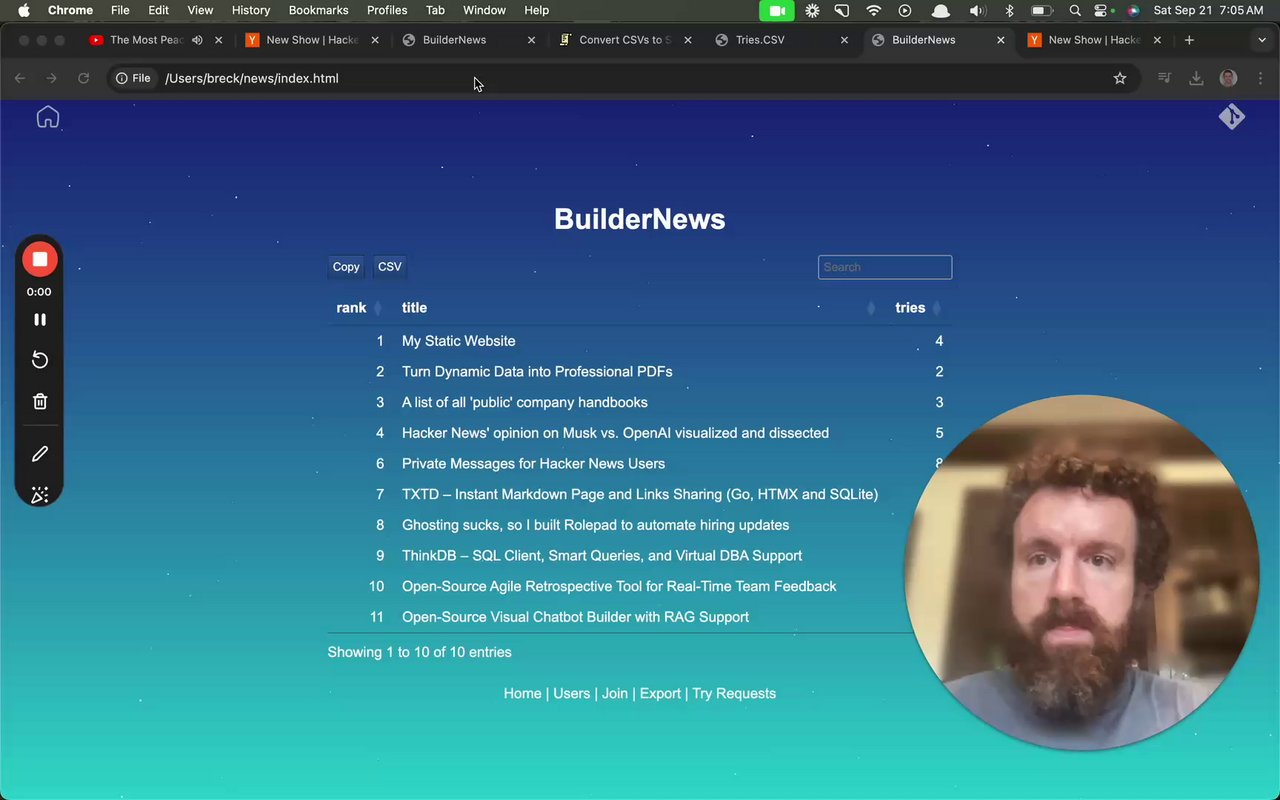
Task: Open the Bluetooth icon in the menu bar
Action: [1009, 10]
